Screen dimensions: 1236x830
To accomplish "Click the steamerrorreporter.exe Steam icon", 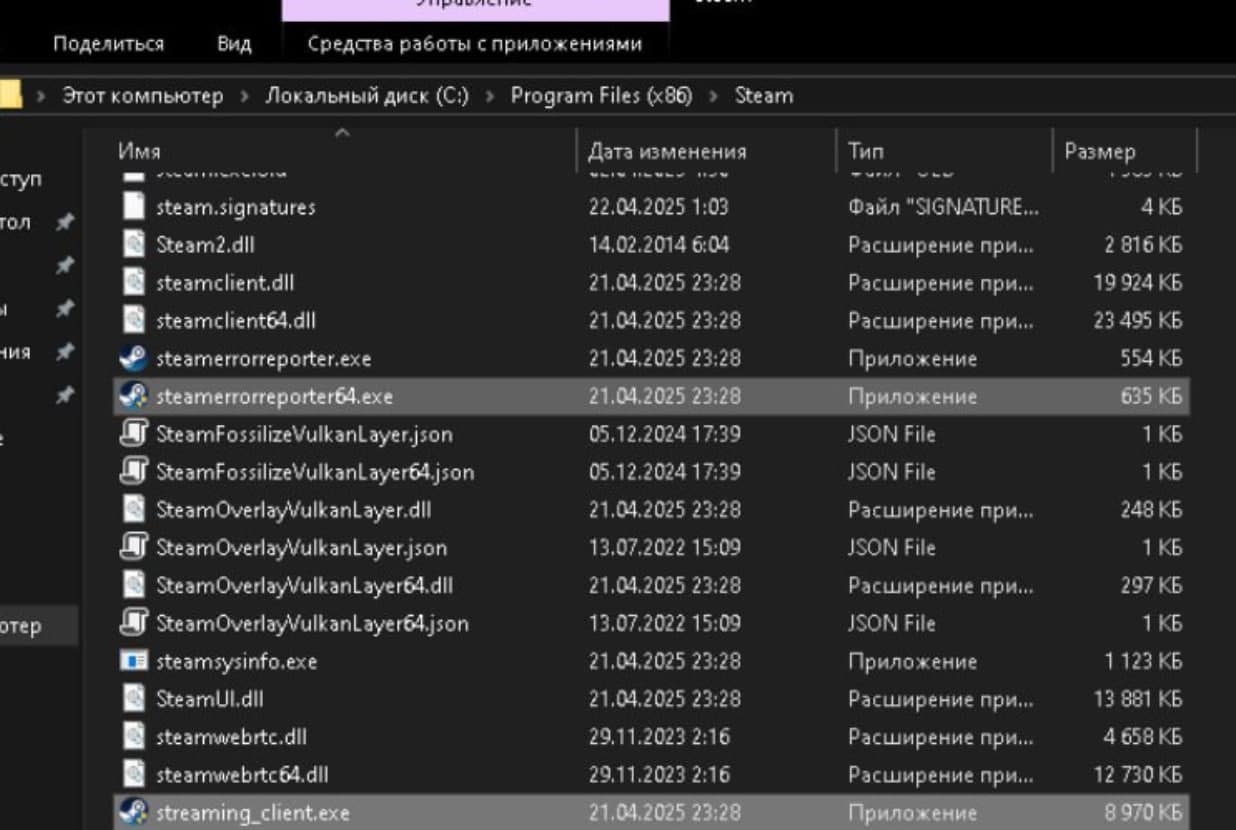I will (133, 358).
